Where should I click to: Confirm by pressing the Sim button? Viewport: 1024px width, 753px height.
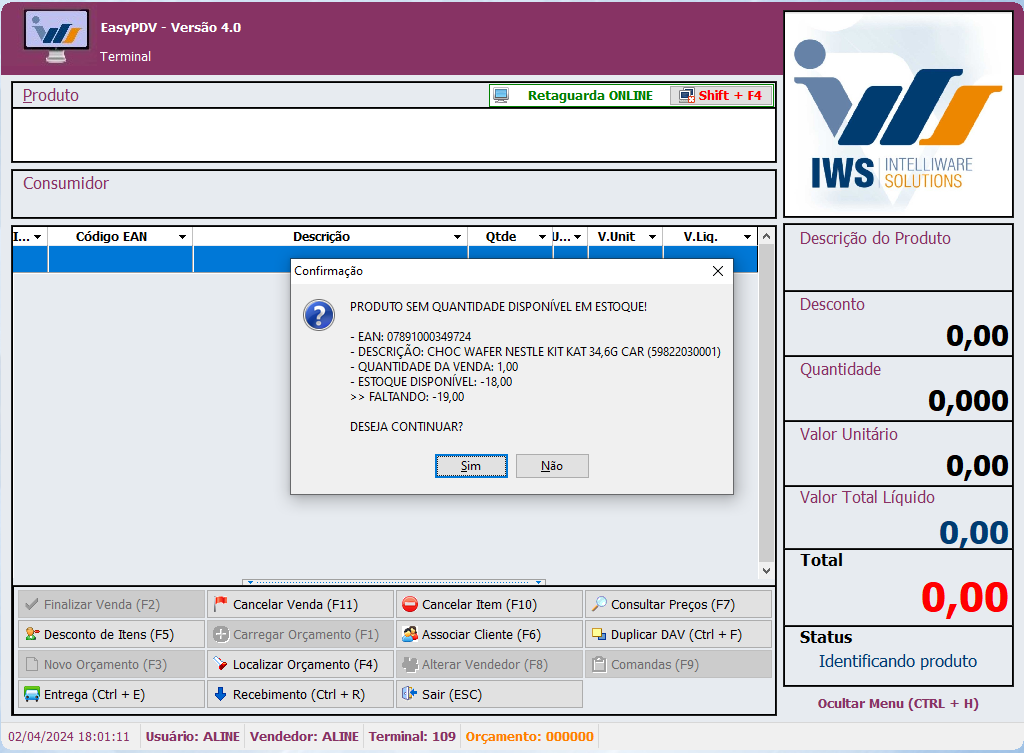[471, 466]
